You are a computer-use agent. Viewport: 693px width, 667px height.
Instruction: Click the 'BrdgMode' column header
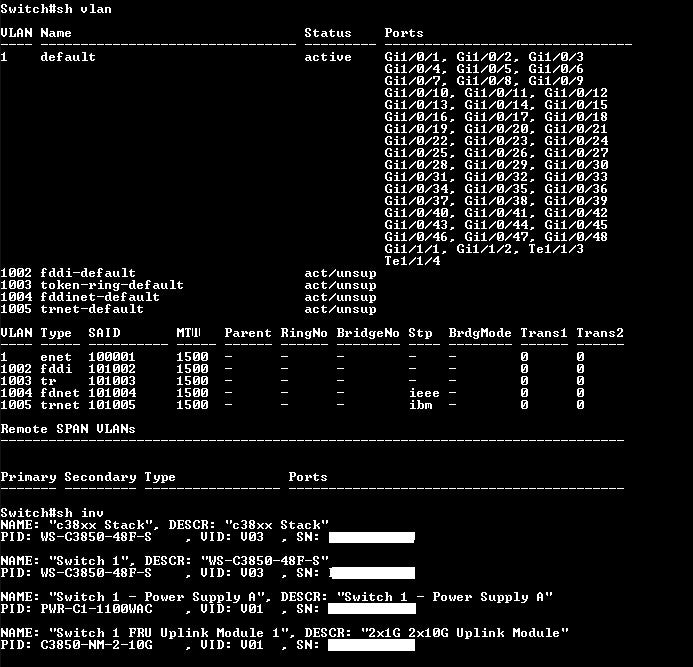pyautogui.click(x=480, y=332)
